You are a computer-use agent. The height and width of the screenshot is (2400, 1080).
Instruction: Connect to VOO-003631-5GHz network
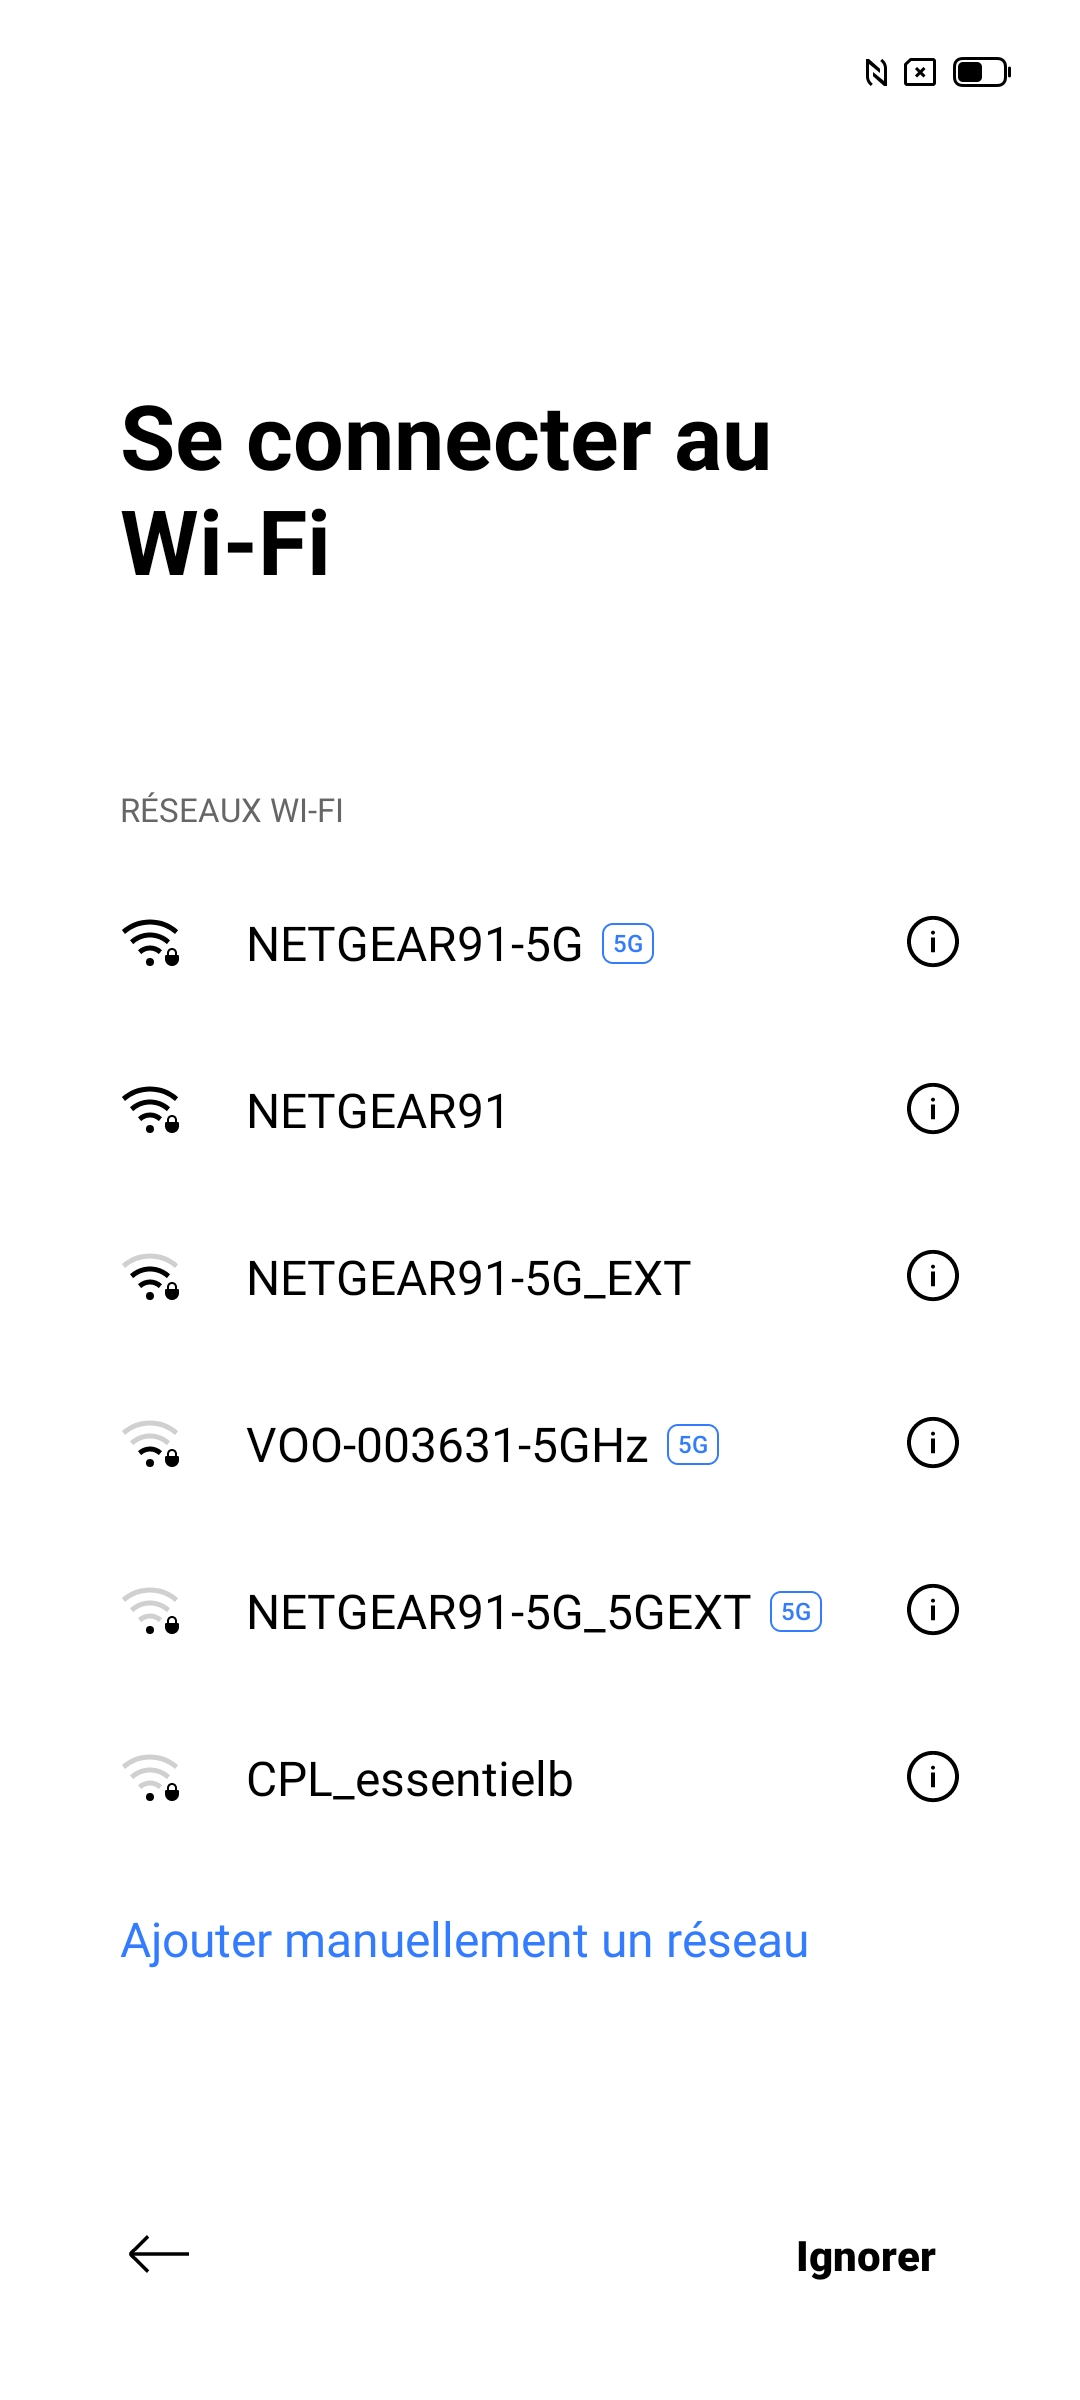click(447, 1446)
